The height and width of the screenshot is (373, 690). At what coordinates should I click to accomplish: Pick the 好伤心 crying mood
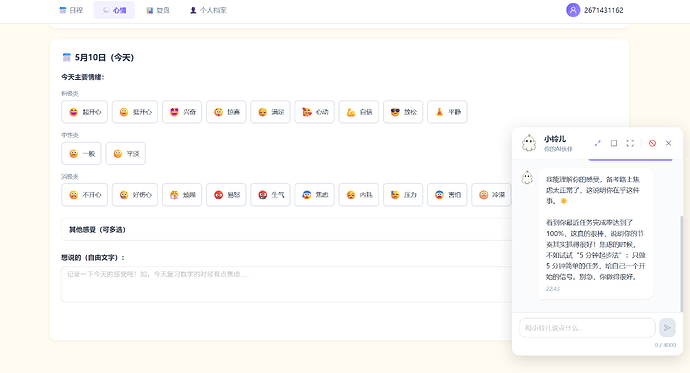coord(135,195)
